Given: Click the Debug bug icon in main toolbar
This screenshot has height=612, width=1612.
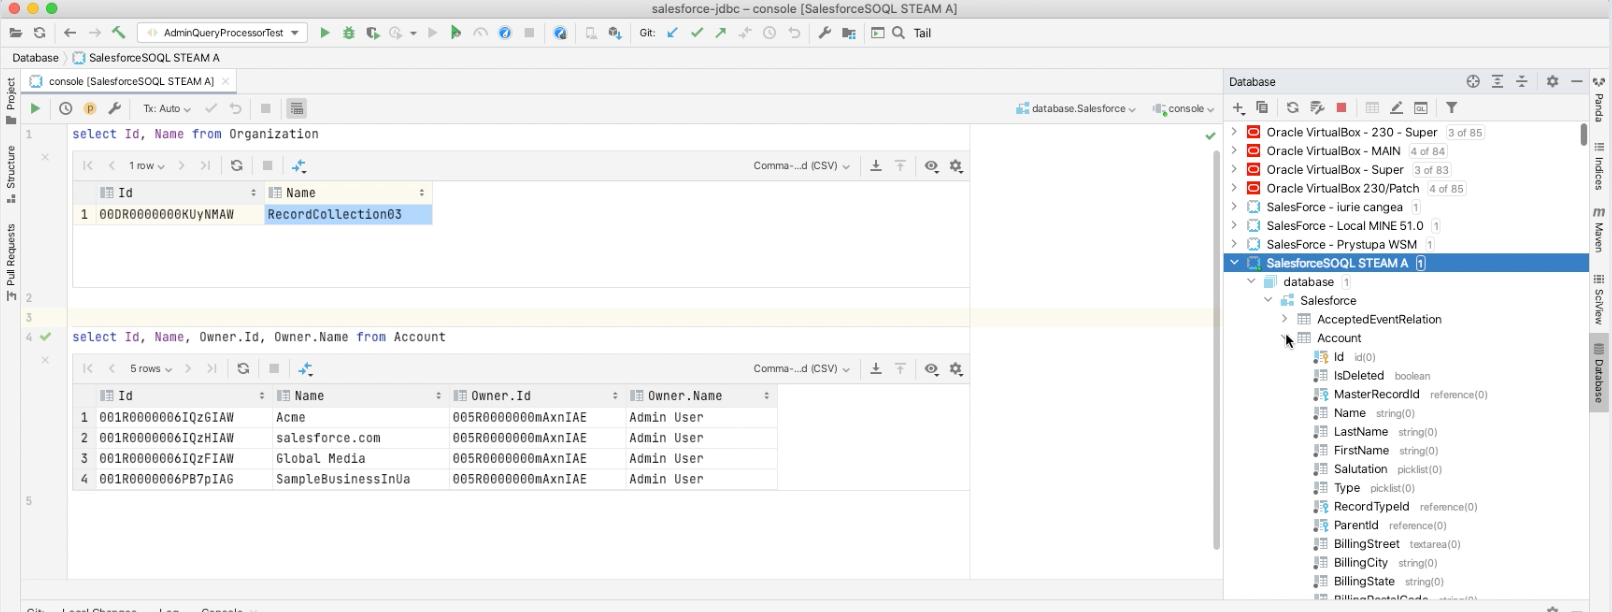Looking at the screenshot, I should click(349, 33).
